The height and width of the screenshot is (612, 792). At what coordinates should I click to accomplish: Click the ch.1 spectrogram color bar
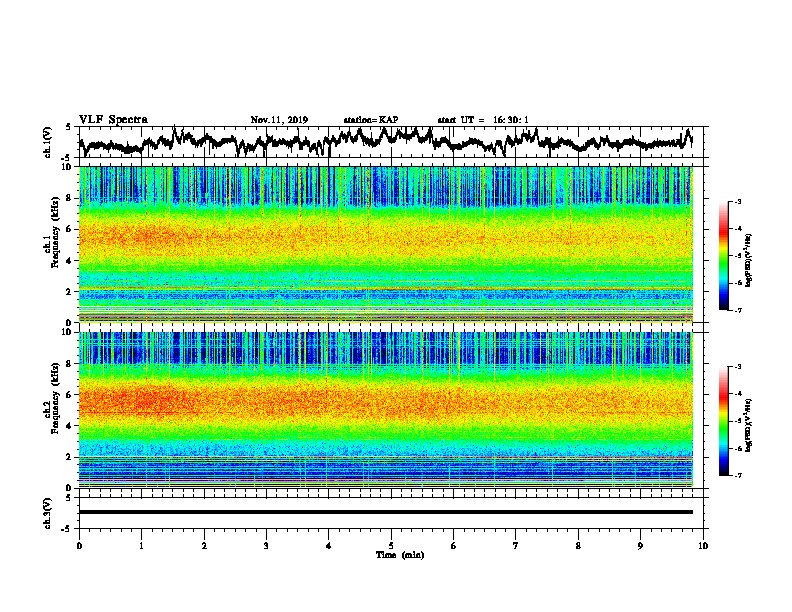tap(724, 256)
